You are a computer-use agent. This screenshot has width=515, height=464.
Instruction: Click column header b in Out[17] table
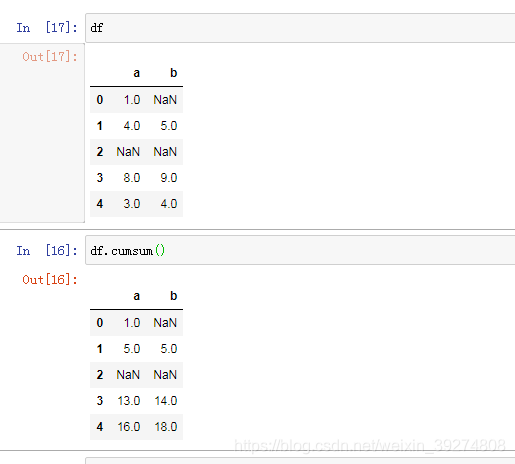(x=173, y=73)
